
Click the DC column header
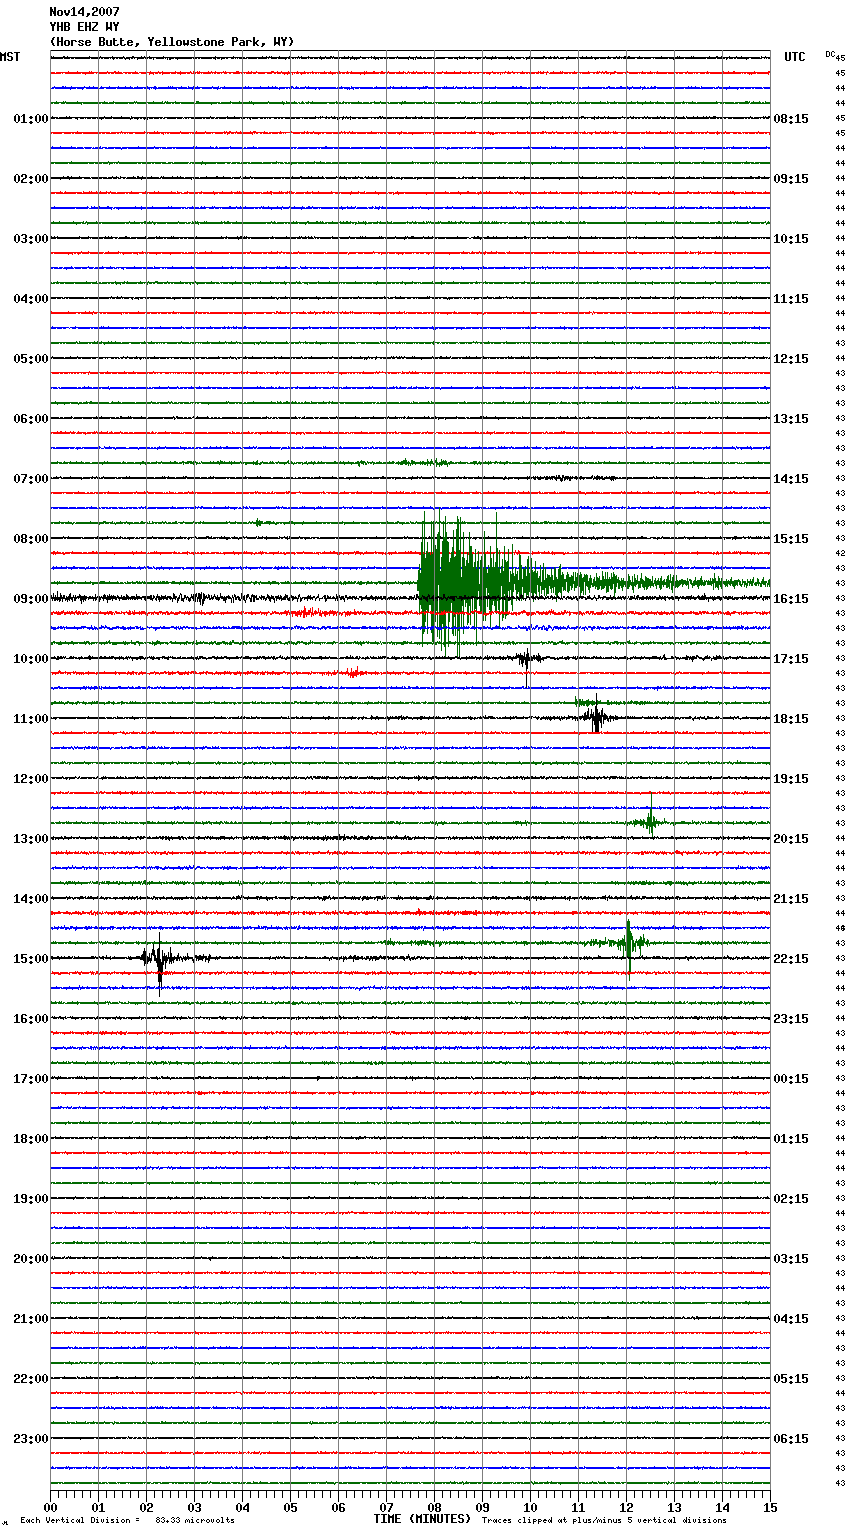(830, 54)
